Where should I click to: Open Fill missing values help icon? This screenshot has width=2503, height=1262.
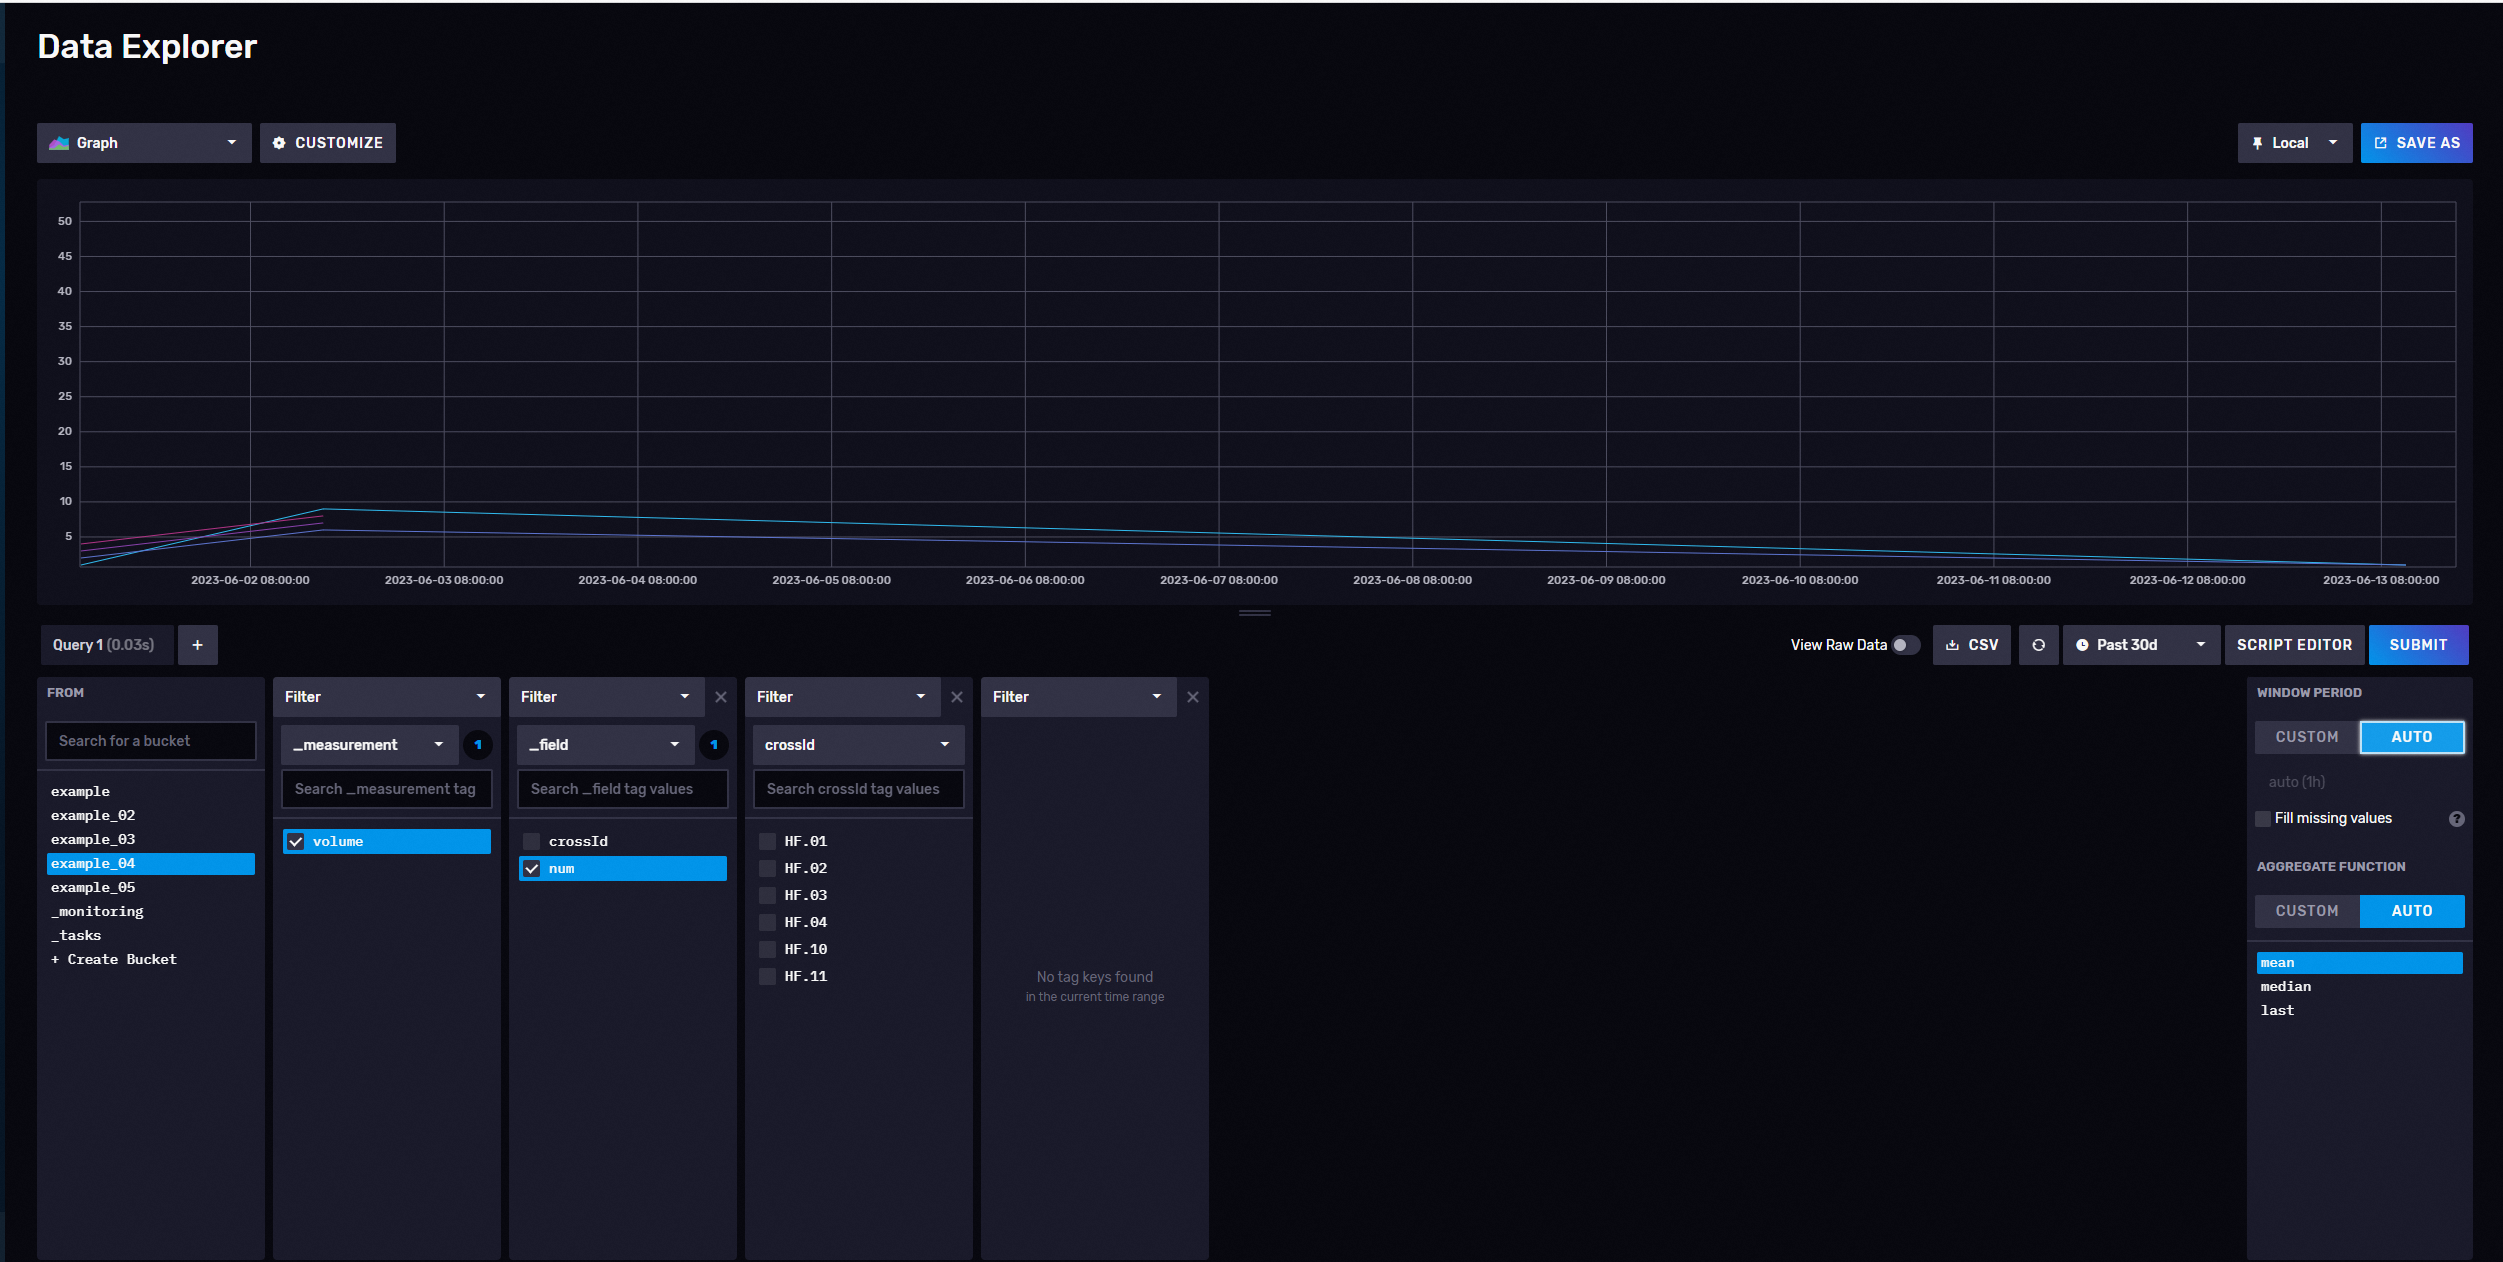pos(2456,819)
